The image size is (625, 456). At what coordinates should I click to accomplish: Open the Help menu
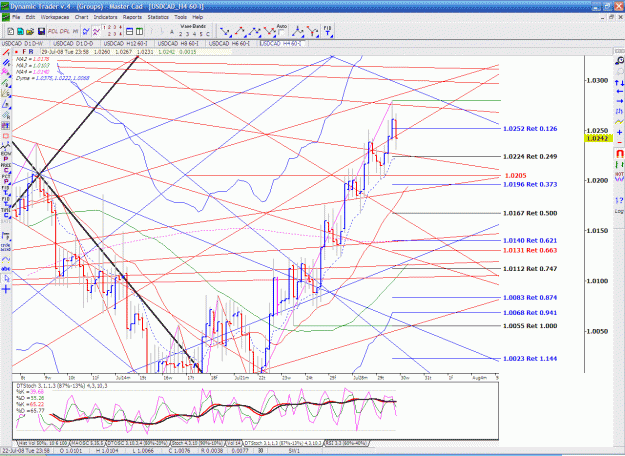click(x=198, y=17)
